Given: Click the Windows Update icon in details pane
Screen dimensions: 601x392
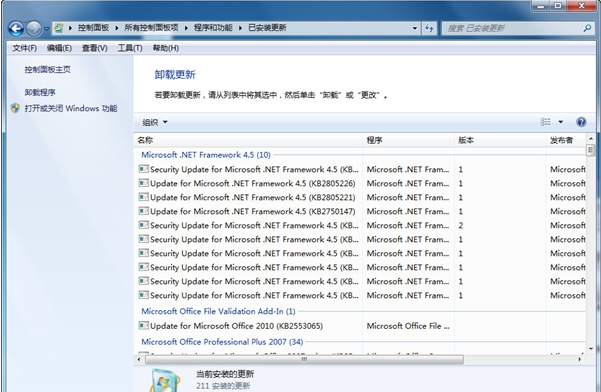Looking at the screenshot, I should [165, 380].
